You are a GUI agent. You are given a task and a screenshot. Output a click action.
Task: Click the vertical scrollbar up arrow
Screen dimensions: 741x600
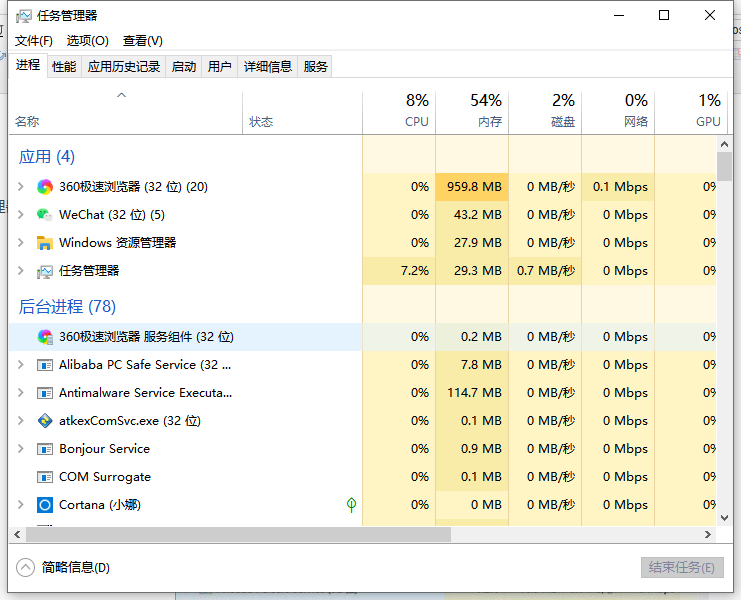pos(724,144)
